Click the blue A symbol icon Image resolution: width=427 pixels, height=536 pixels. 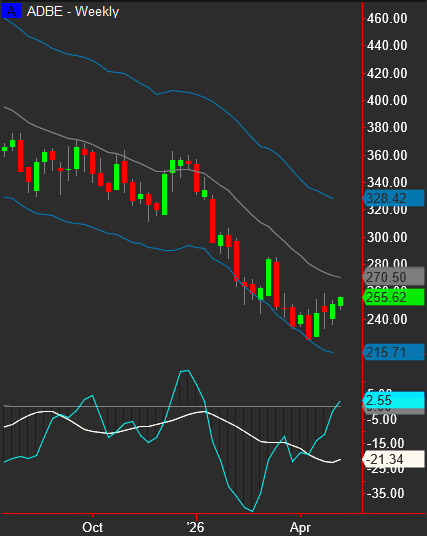click(x=11, y=11)
